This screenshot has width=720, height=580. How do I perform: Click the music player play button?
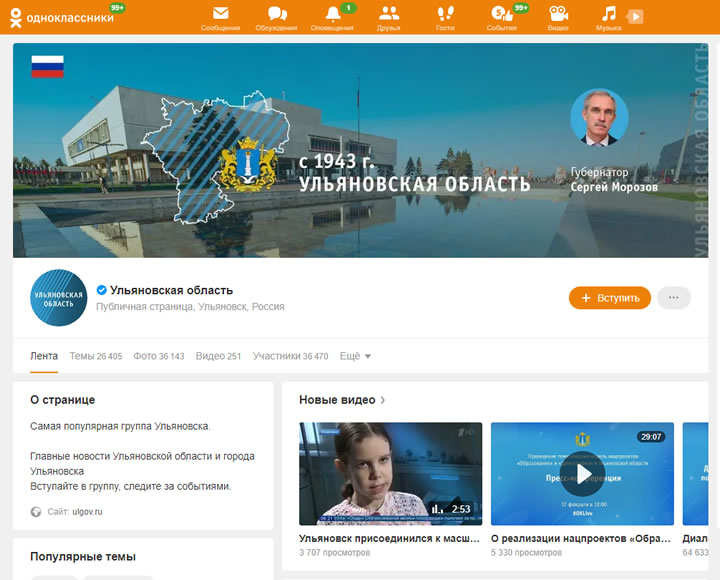pos(635,17)
